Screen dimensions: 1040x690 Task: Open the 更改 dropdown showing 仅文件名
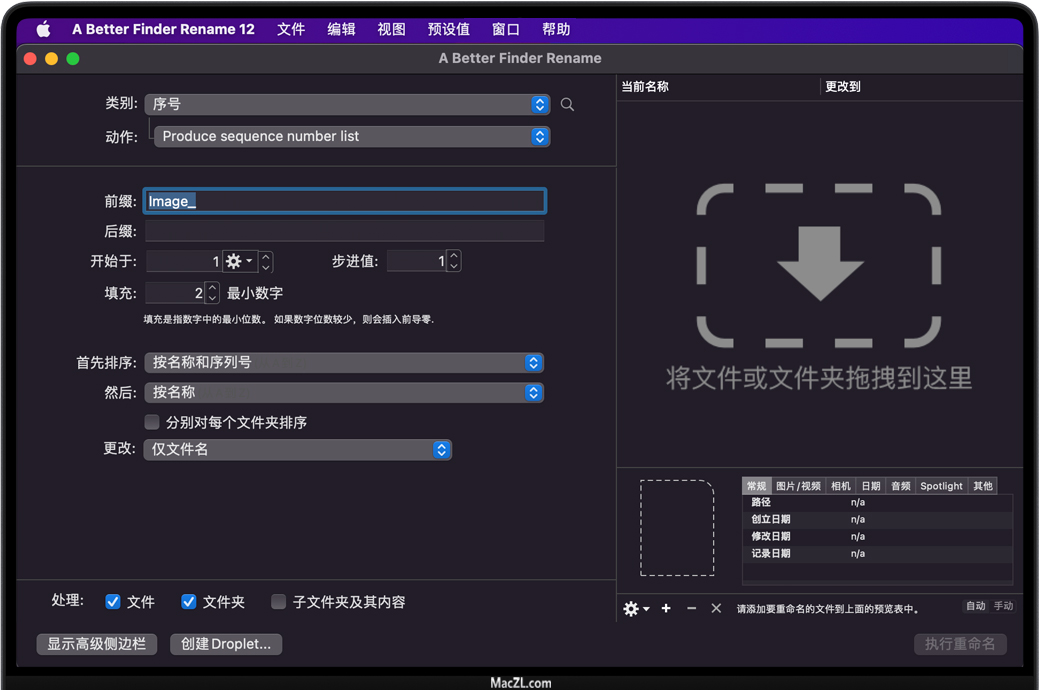pos(298,450)
